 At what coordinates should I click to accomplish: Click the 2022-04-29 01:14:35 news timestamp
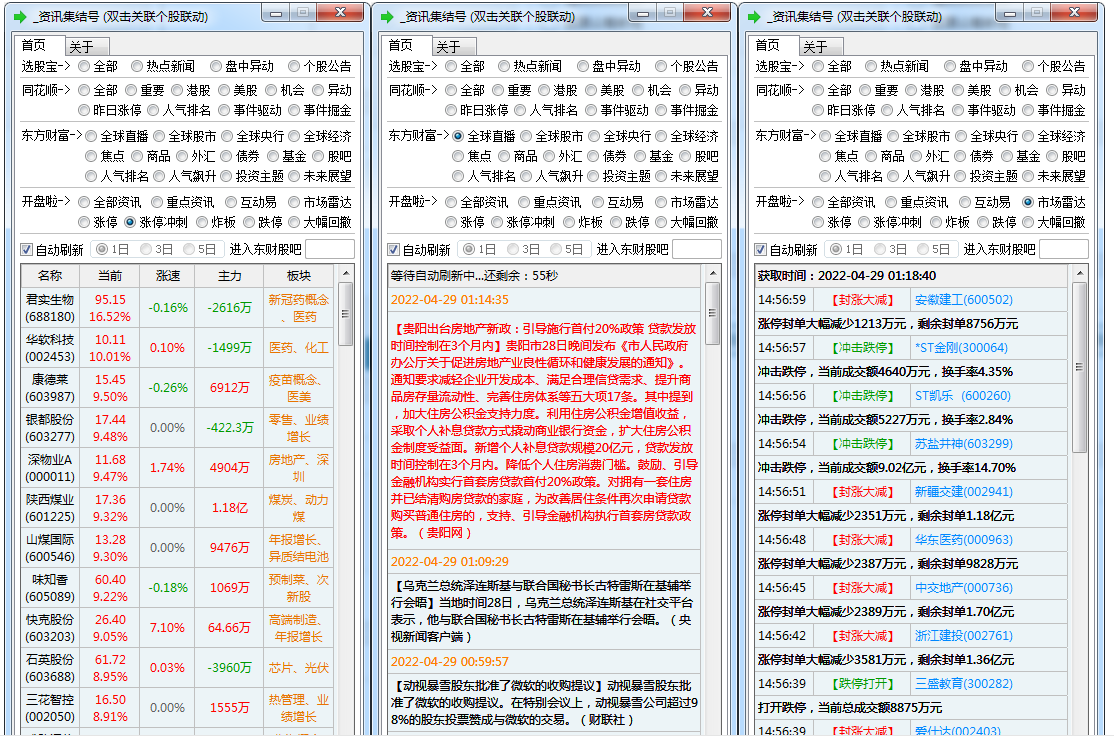tap(450, 299)
